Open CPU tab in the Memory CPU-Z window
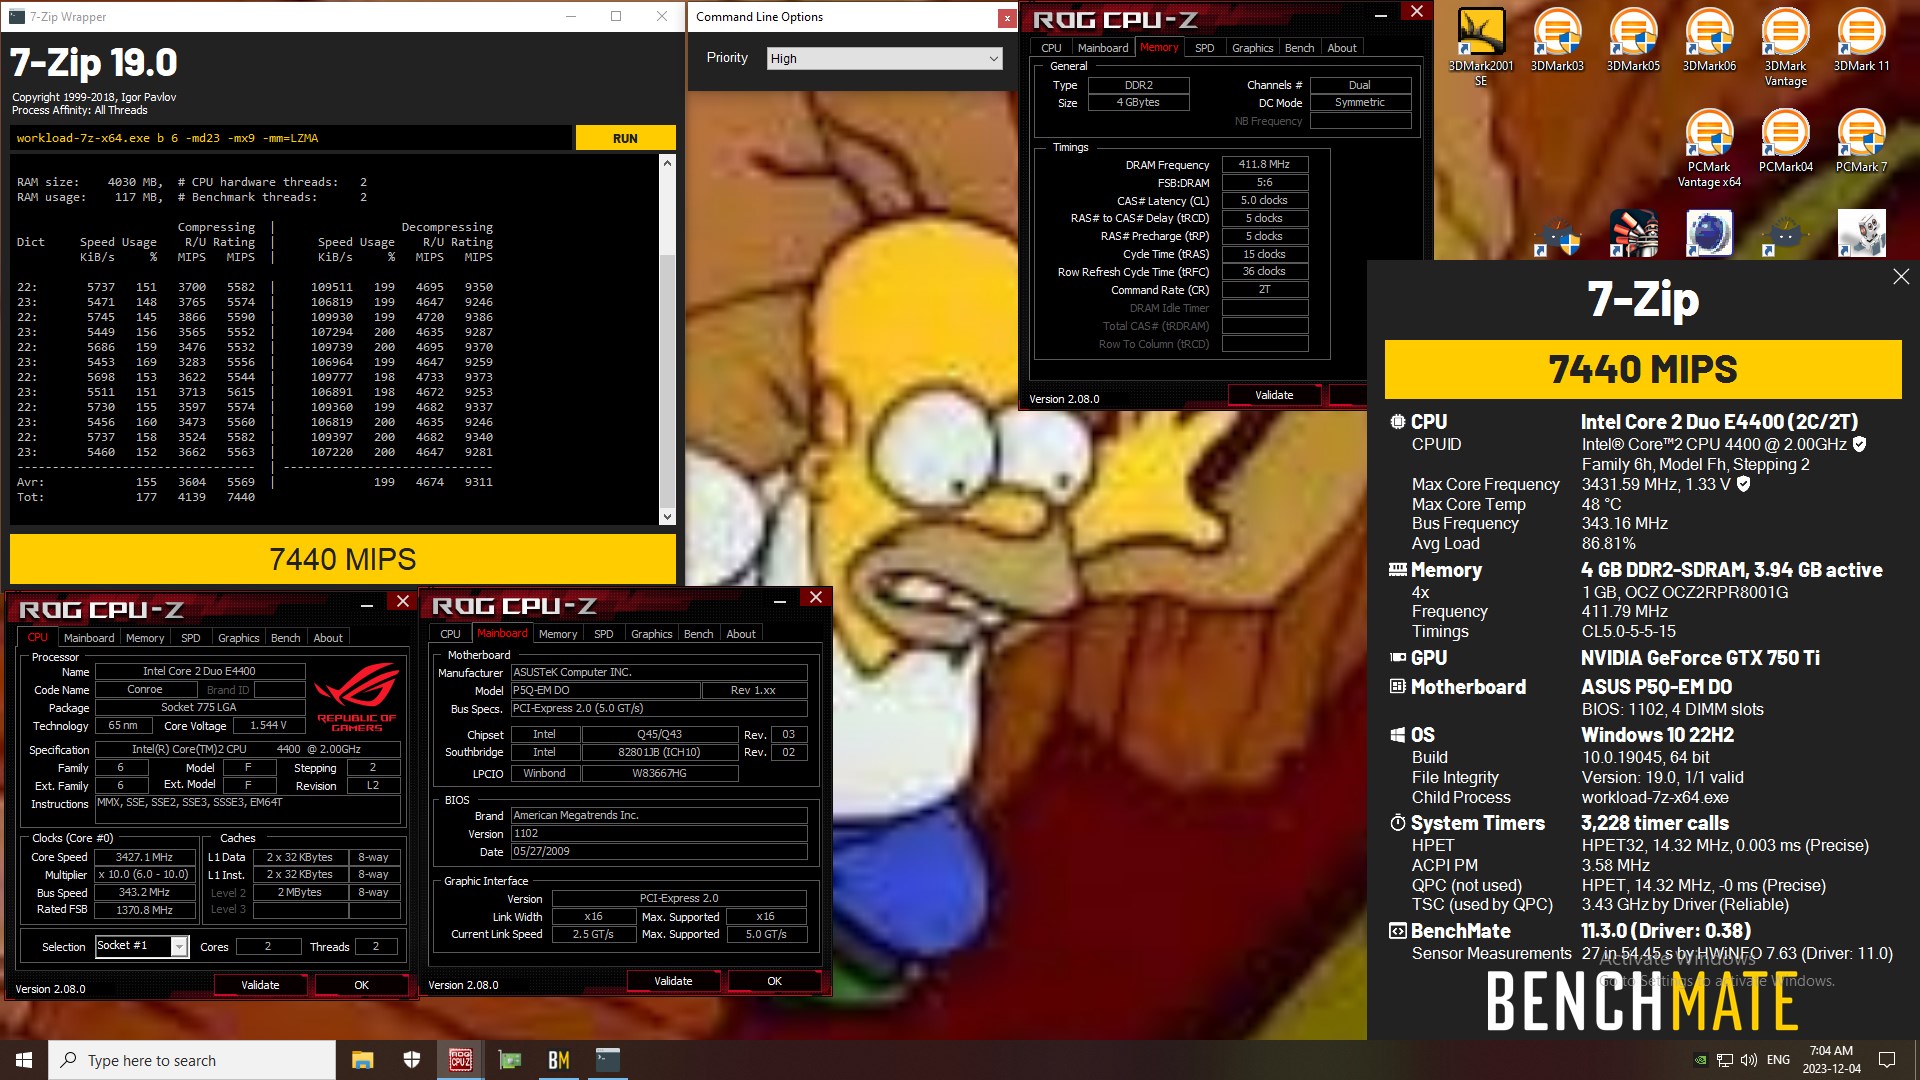1920x1080 pixels. tap(1051, 48)
